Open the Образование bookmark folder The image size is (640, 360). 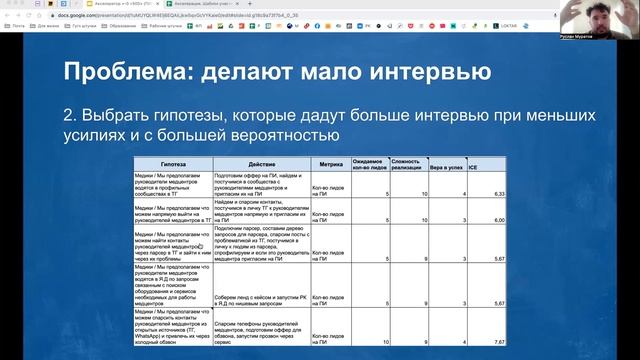coord(119,26)
